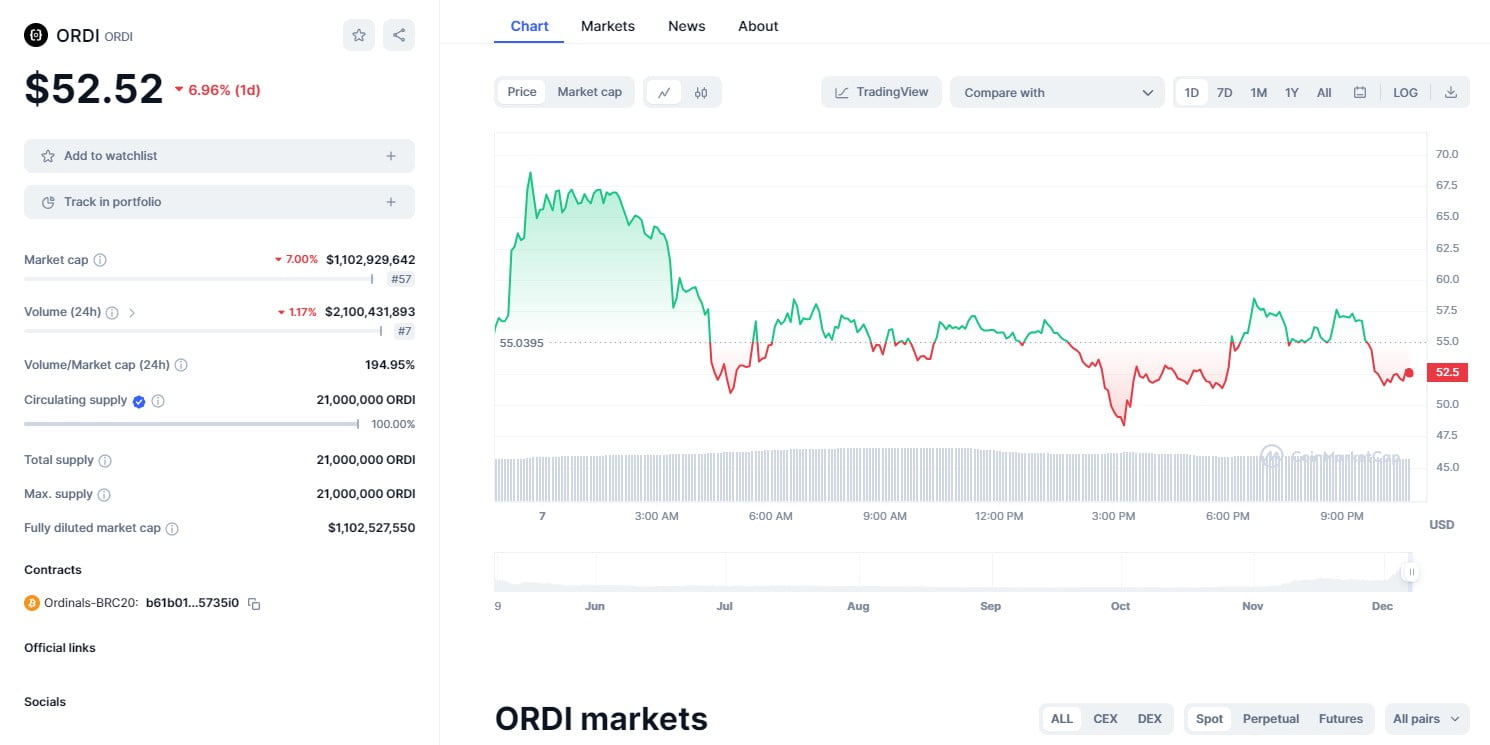Click the #57 market cap rank badge

click(x=400, y=279)
